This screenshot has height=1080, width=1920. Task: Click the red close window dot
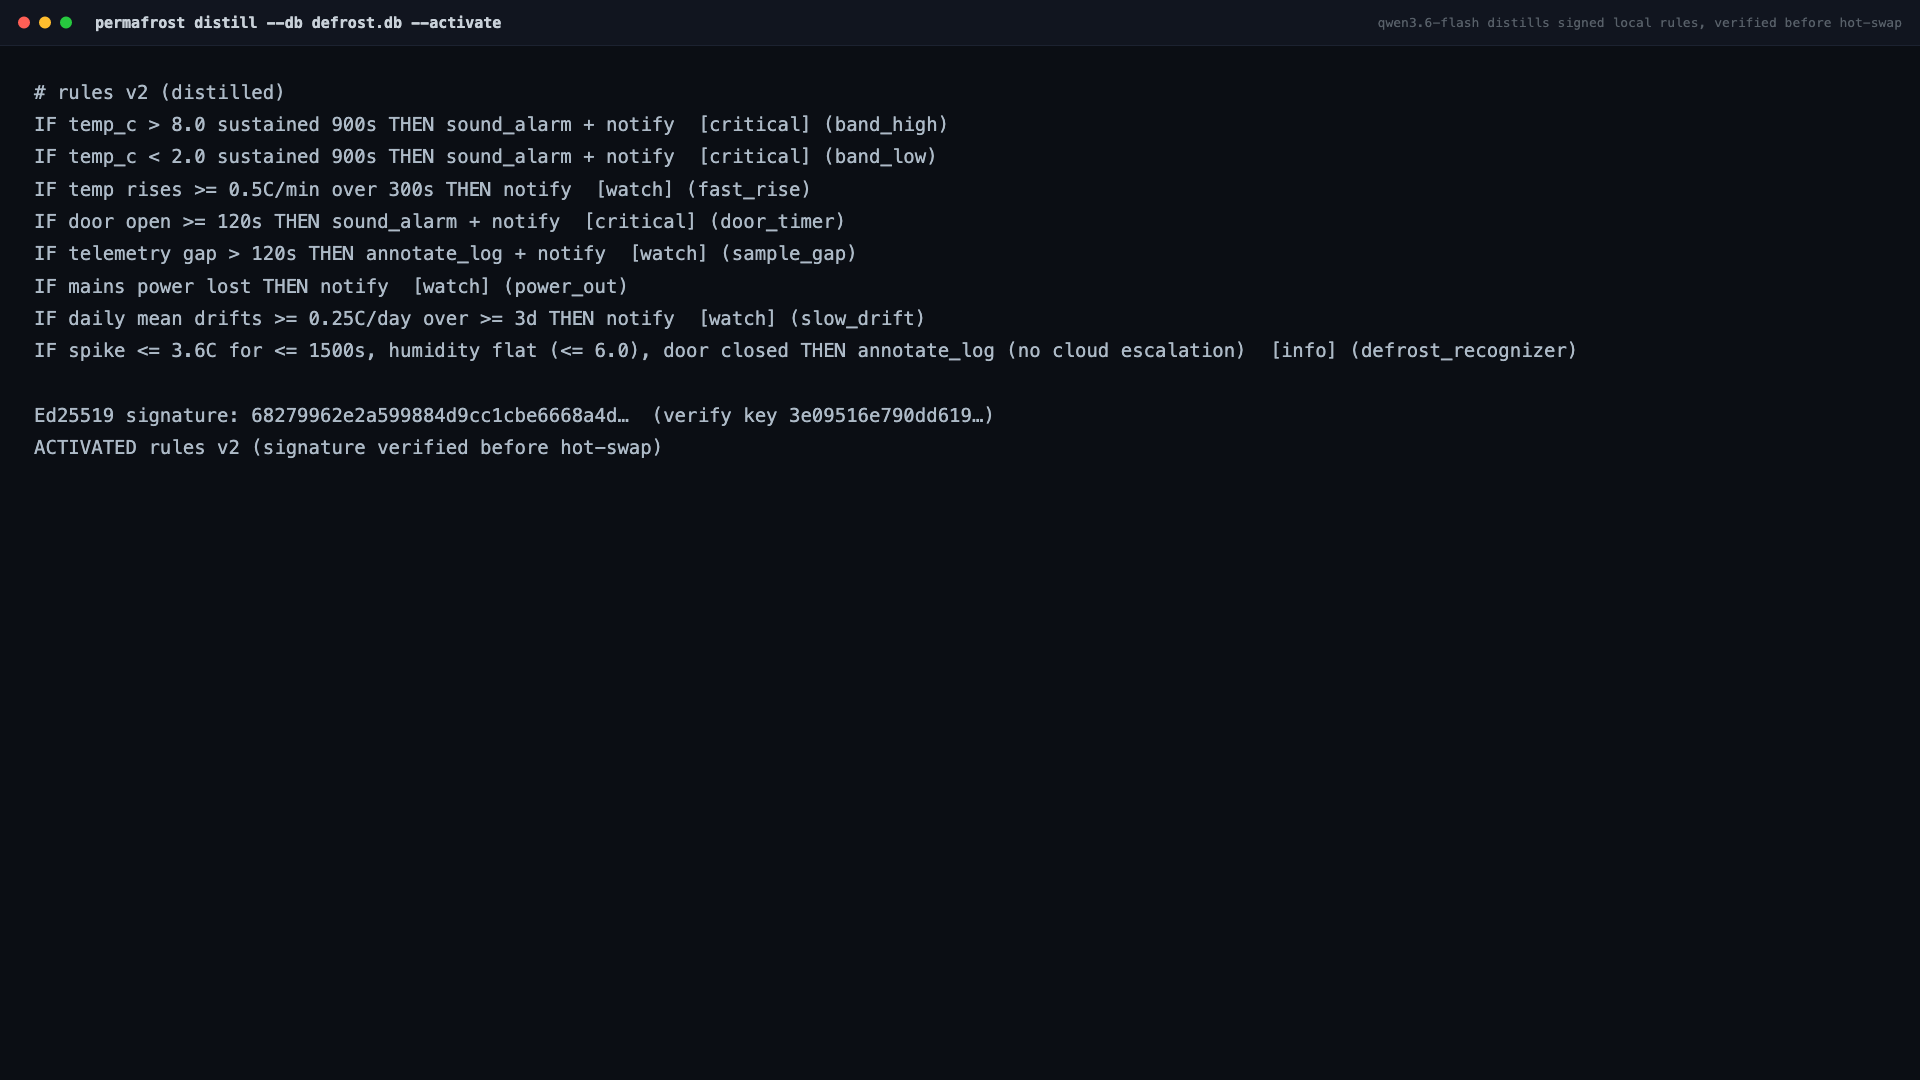point(24,22)
